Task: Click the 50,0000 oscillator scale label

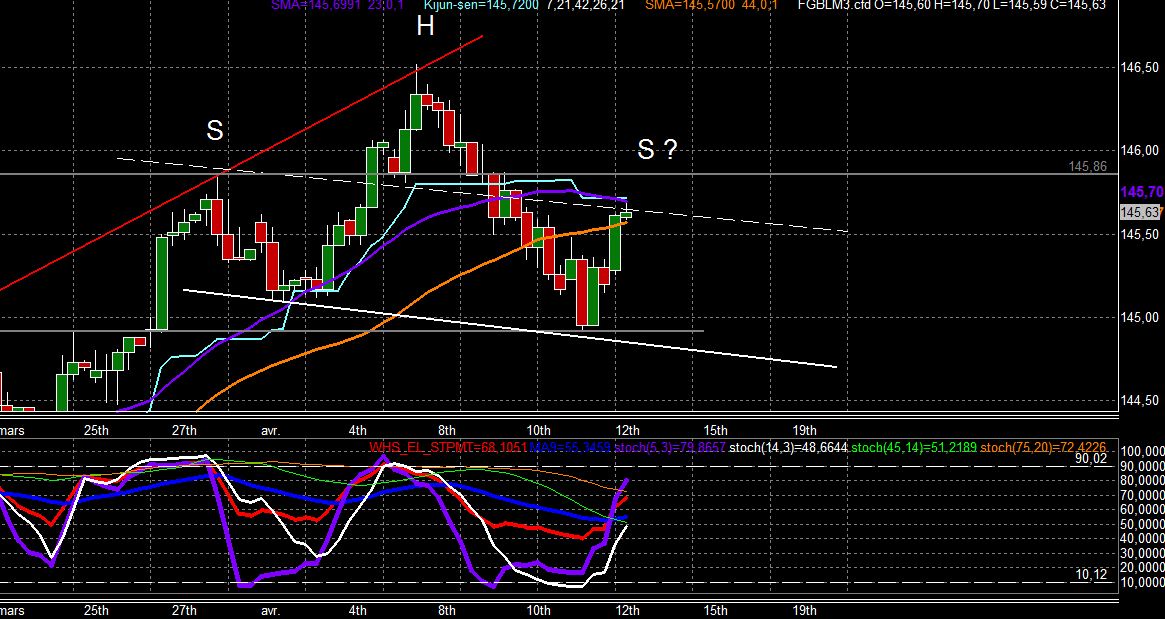Action: coord(1143,524)
